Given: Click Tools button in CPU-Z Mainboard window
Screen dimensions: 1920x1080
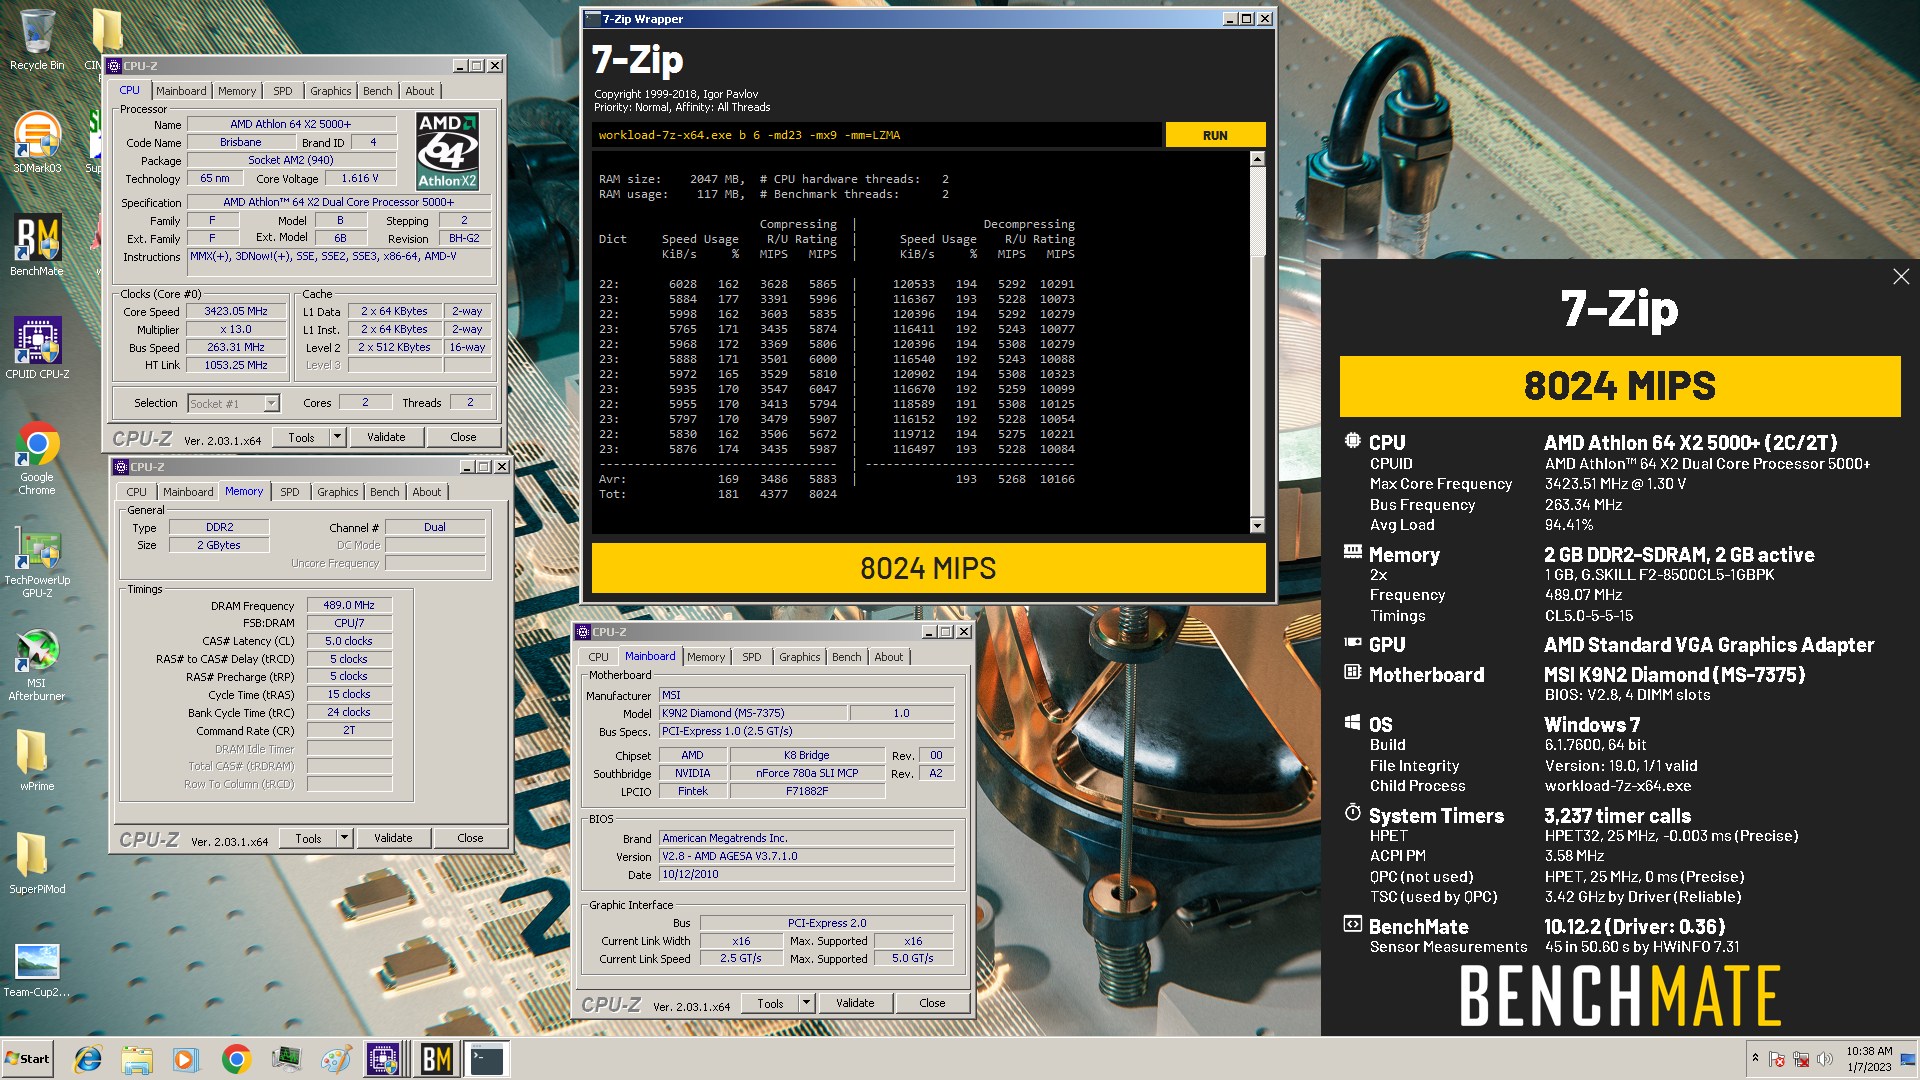Looking at the screenshot, I should 770,1003.
